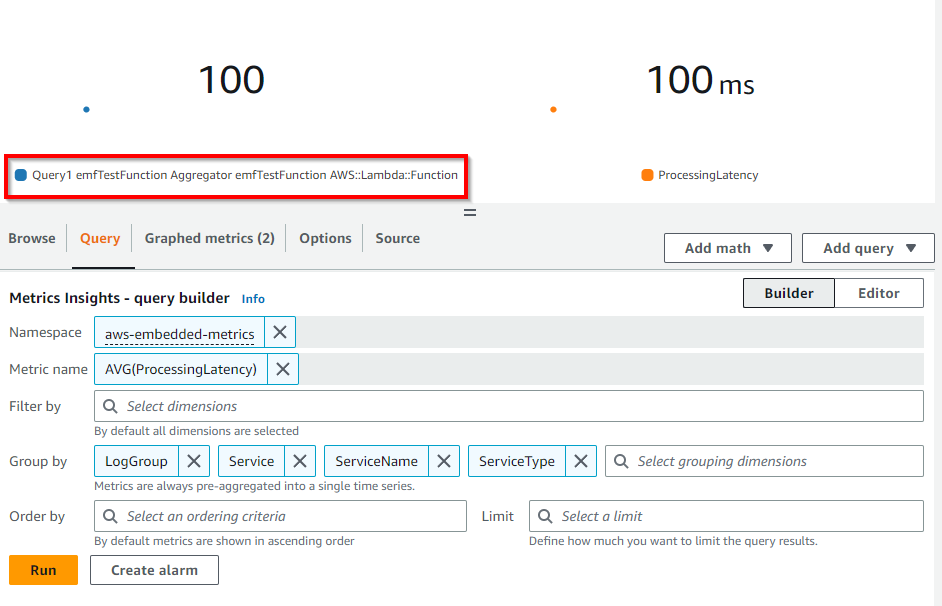Viewport: 942px width, 606px height.
Task: Click the Run button
Action: [x=43, y=570]
